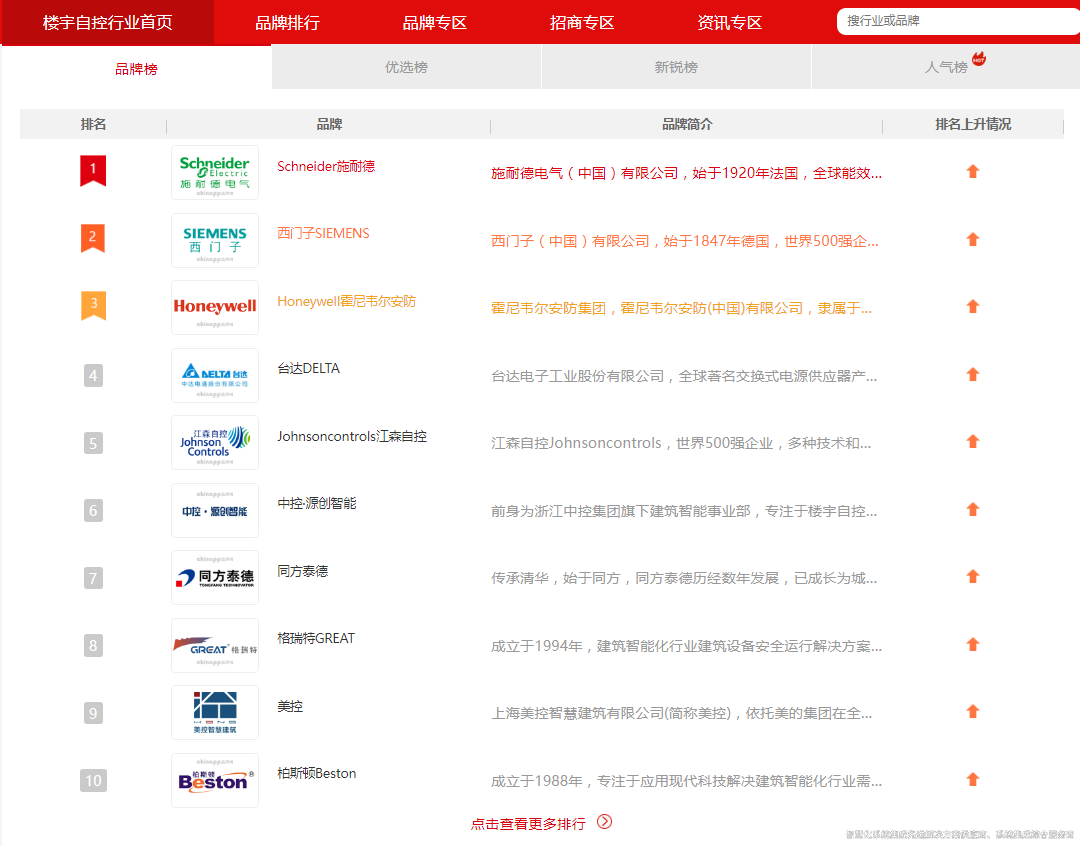Go to 招商专区 navigation item

coord(582,22)
